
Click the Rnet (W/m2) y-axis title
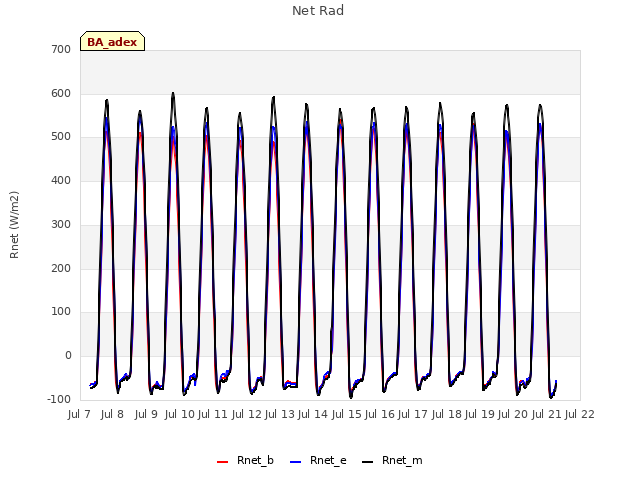14,225
